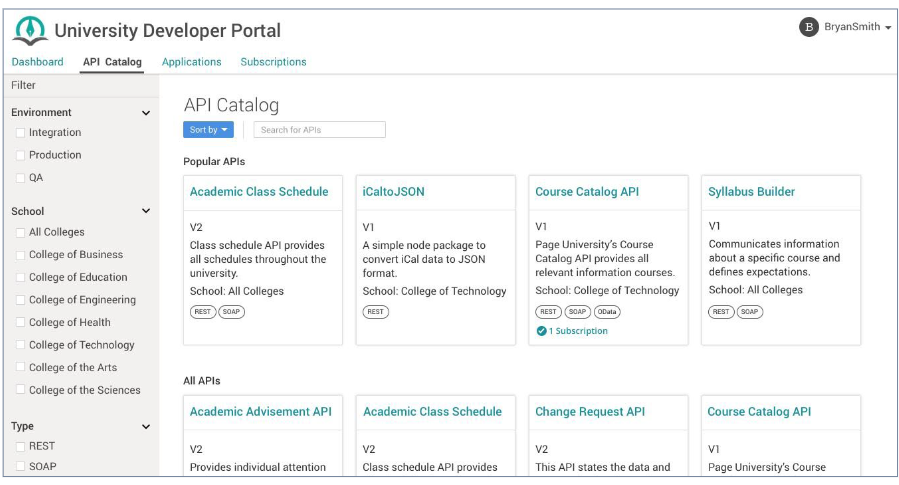Click the 'Popular APIs' section heading
Image resolution: width=899 pixels, height=485 pixels.
click(x=214, y=162)
